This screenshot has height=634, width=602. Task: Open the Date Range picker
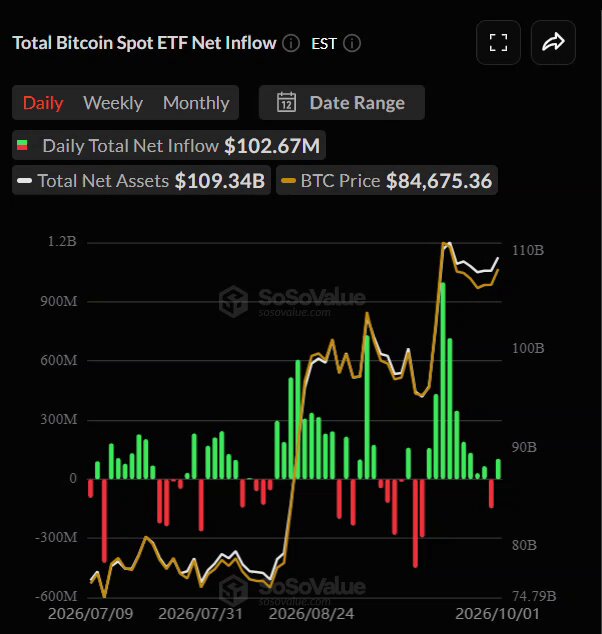tap(342, 103)
